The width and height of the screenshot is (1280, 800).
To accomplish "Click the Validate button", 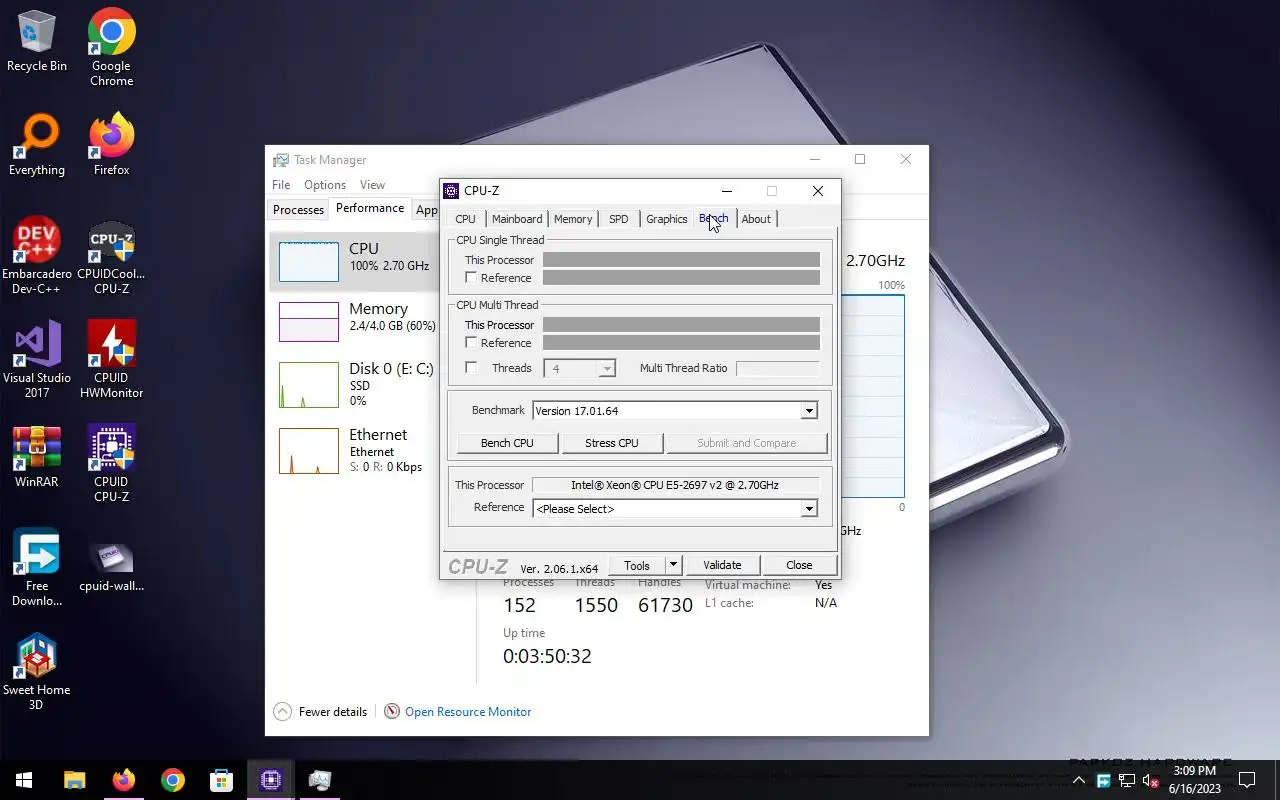I will (x=722, y=565).
